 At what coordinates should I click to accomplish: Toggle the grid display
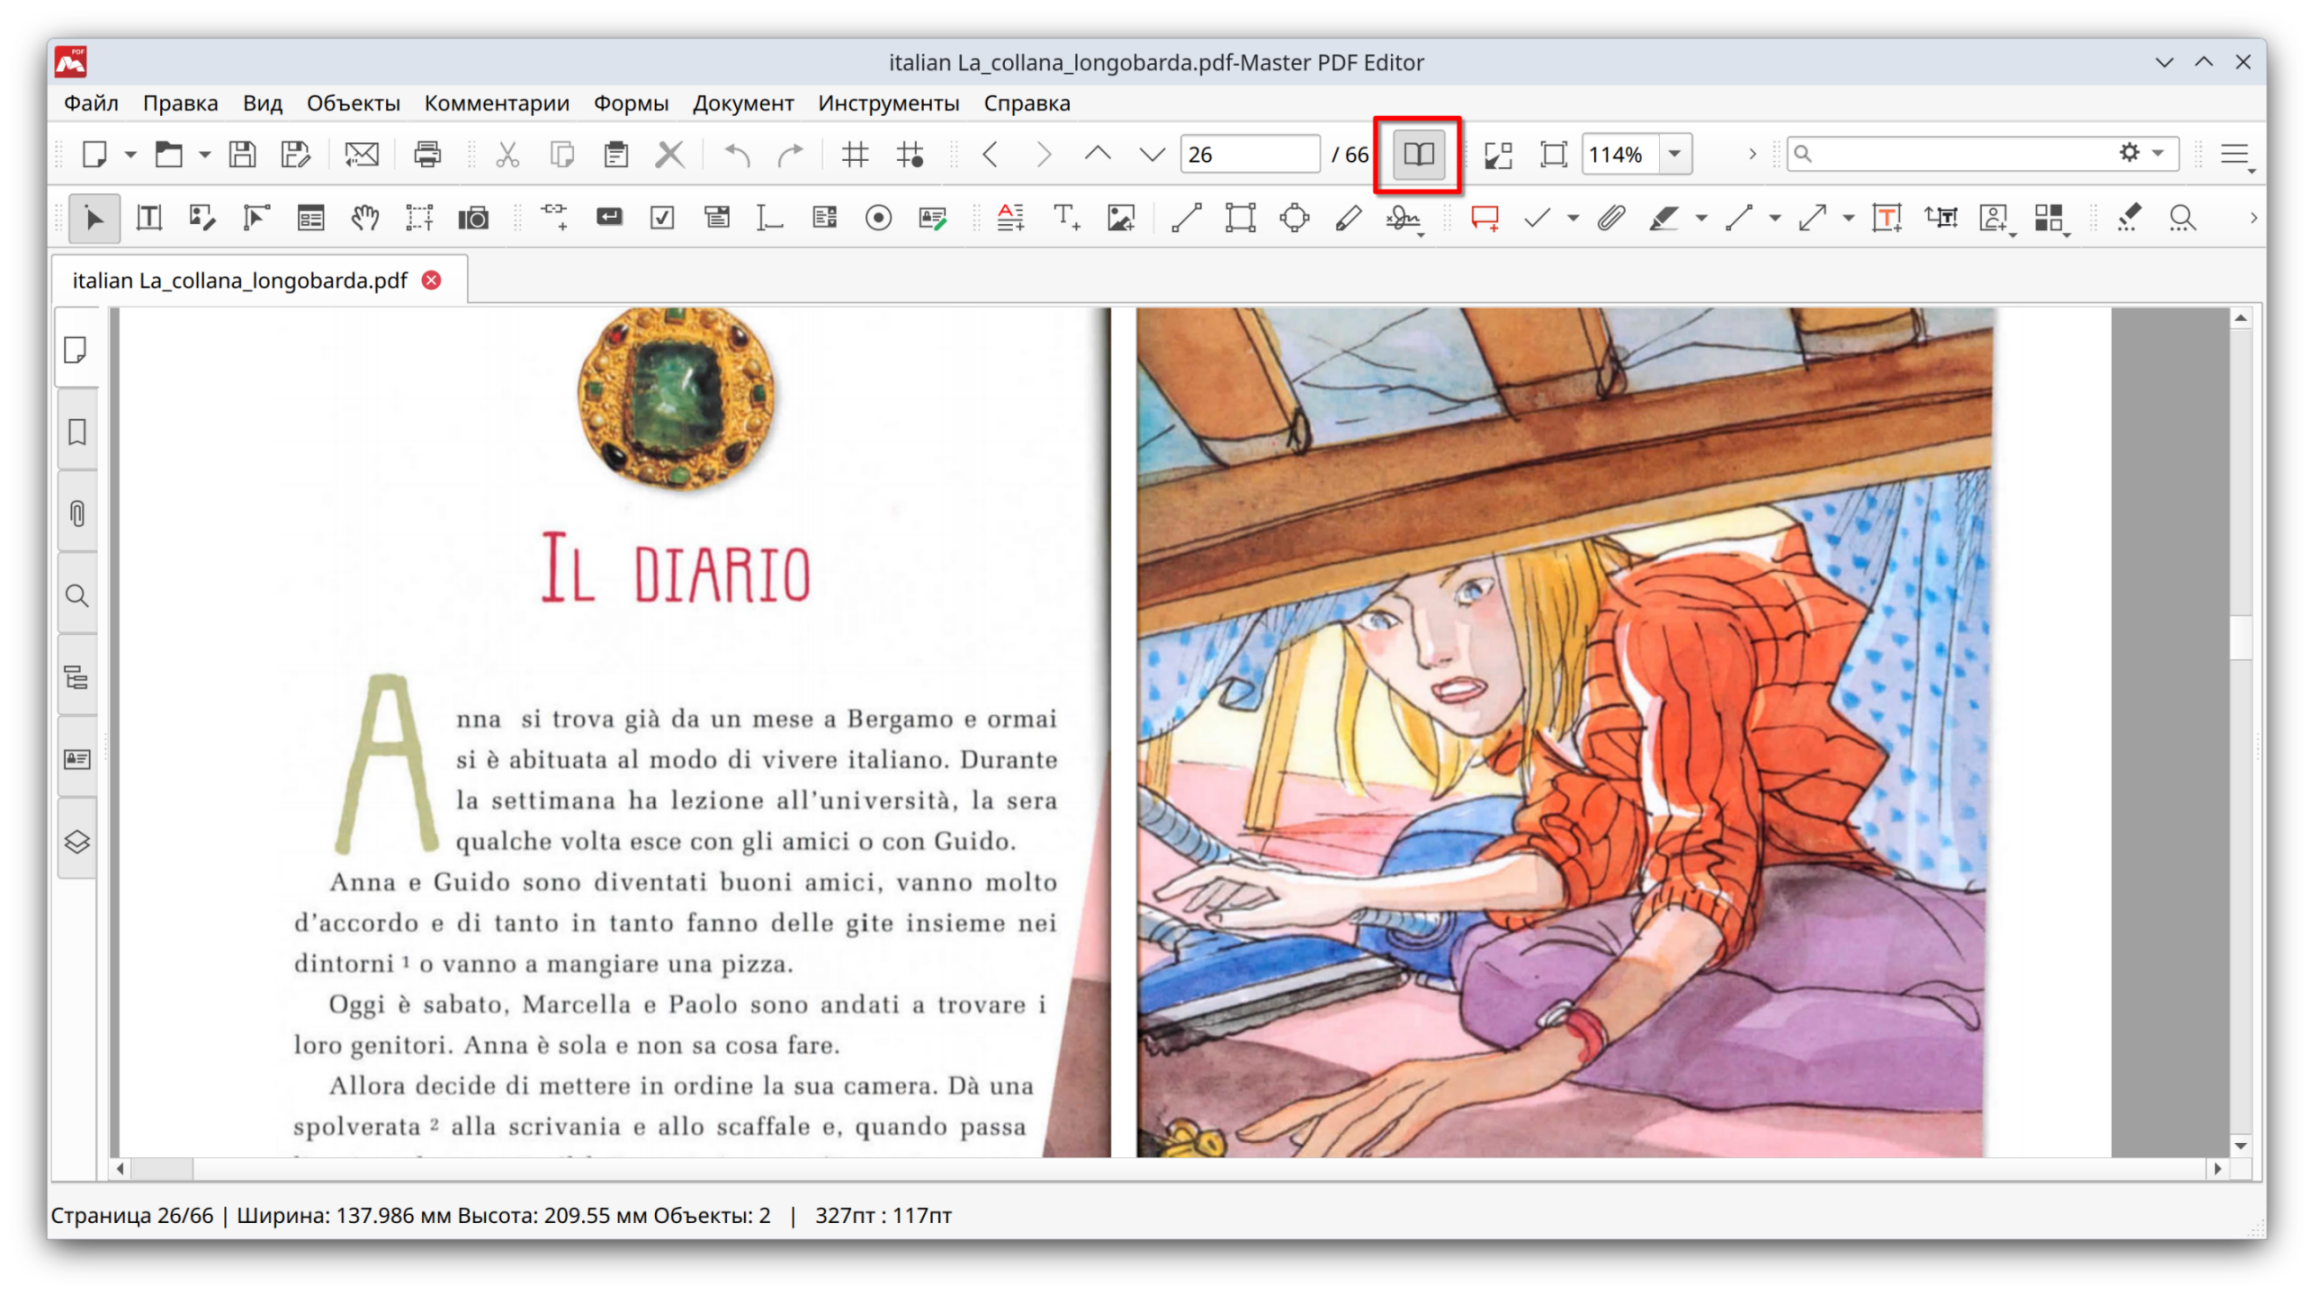tap(855, 154)
